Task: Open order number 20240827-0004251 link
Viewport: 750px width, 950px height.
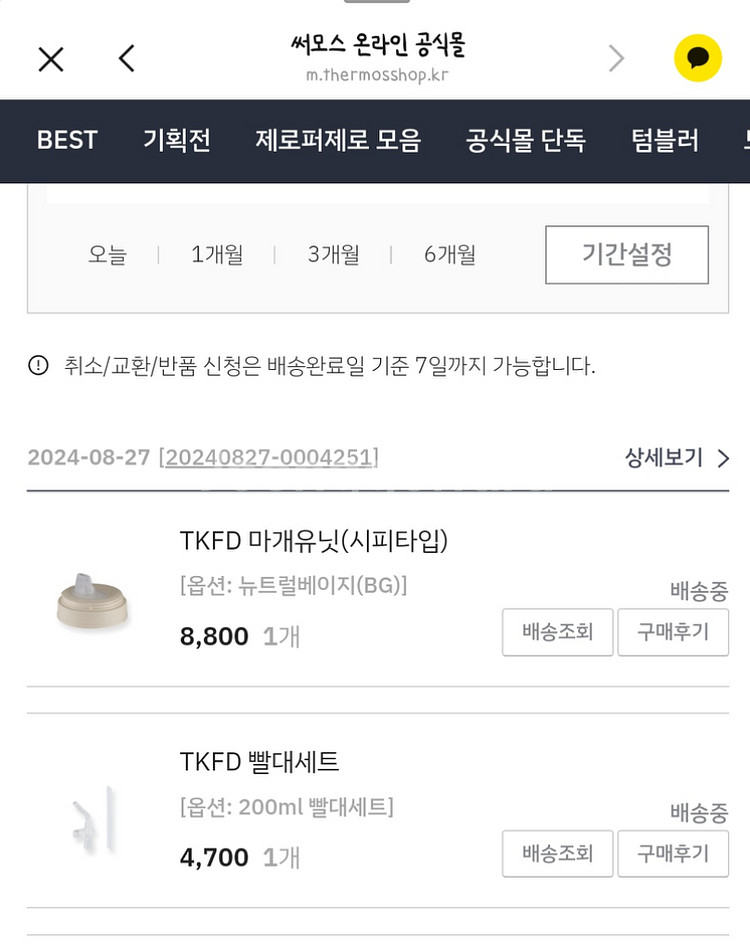Action: pyautogui.click(x=270, y=457)
